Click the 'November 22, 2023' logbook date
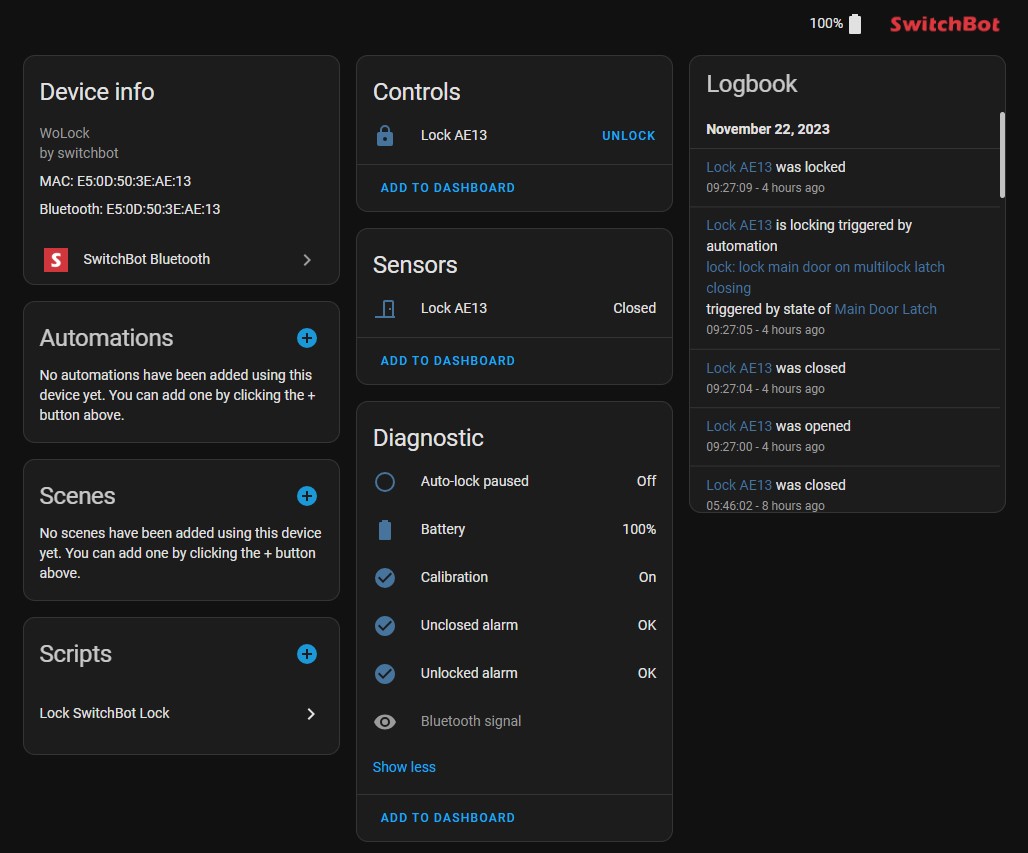The height and width of the screenshot is (853, 1028). click(768, 129)
